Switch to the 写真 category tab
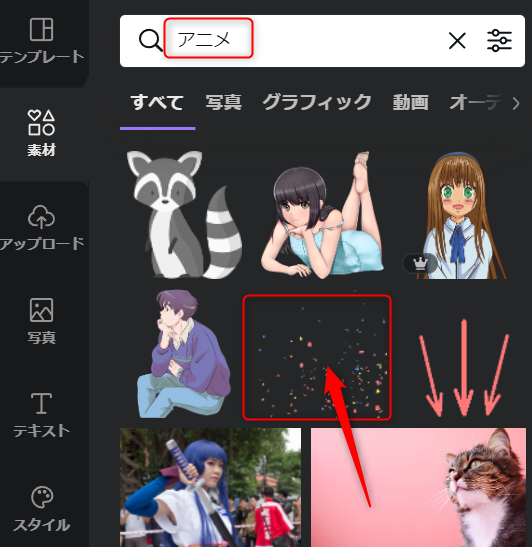The height and width of the screenshot is (547, 532). [x=224, y=102]
